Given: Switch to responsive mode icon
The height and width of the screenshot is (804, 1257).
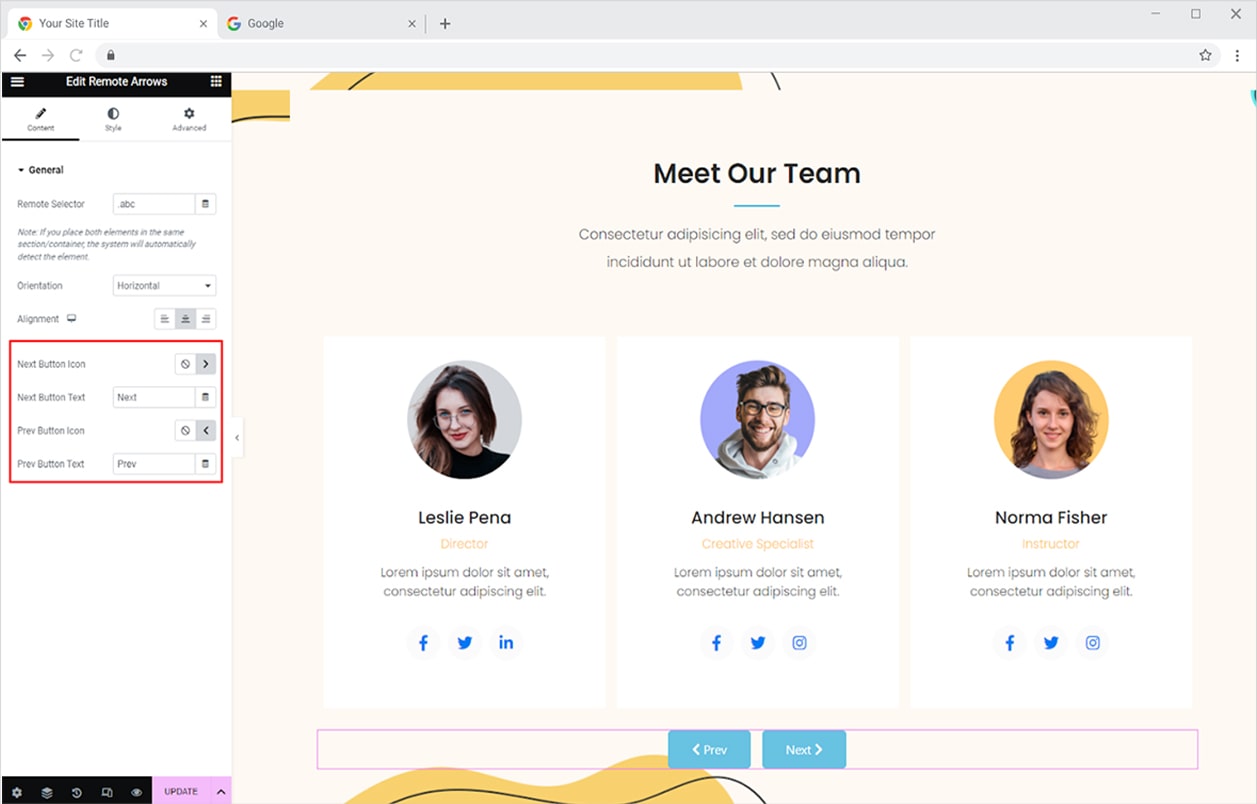Looking at the screenshot, I should 107,792.
